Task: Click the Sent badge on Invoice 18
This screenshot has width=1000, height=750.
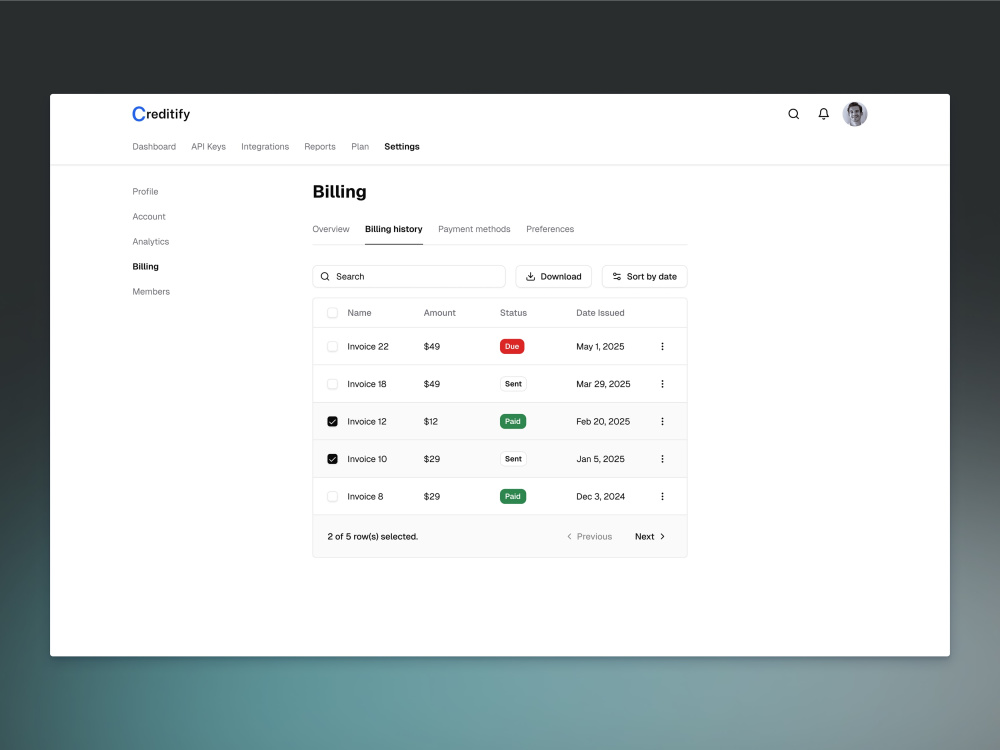Action: (513, 384)
